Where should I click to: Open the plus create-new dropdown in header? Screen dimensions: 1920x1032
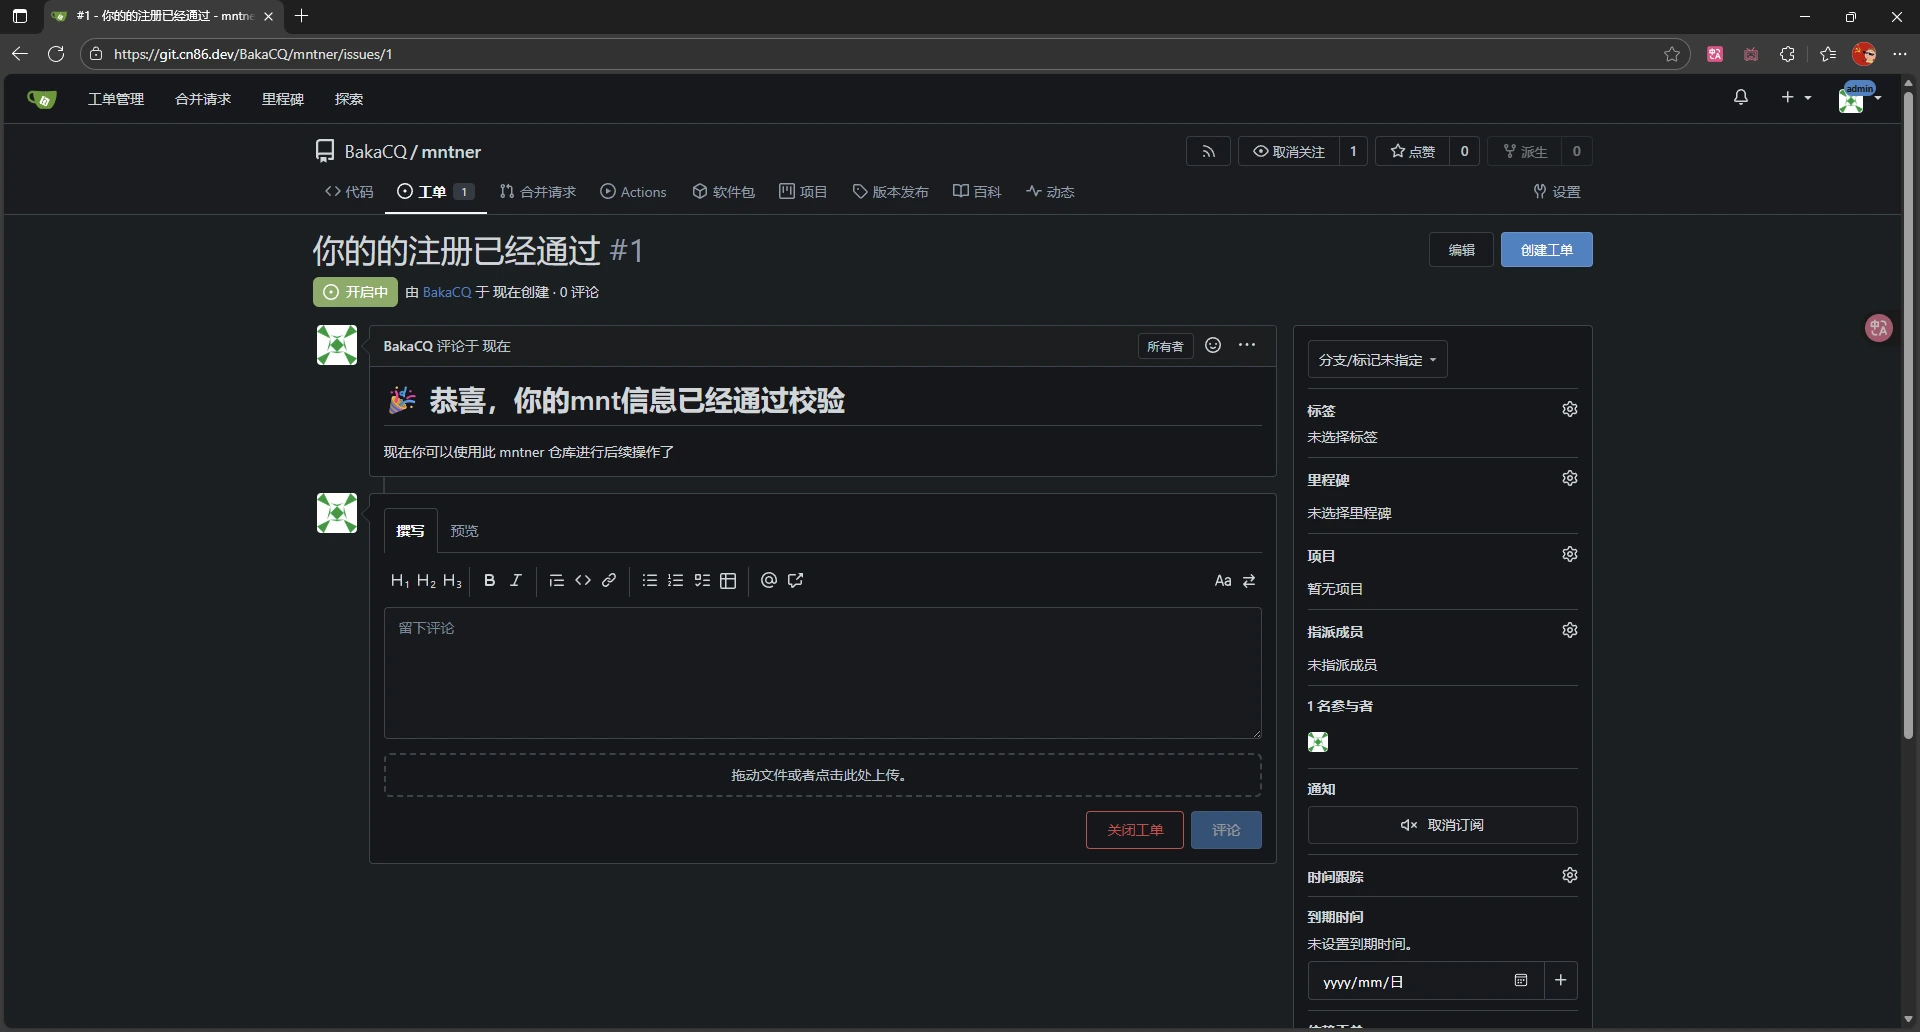coord(1795,97)
